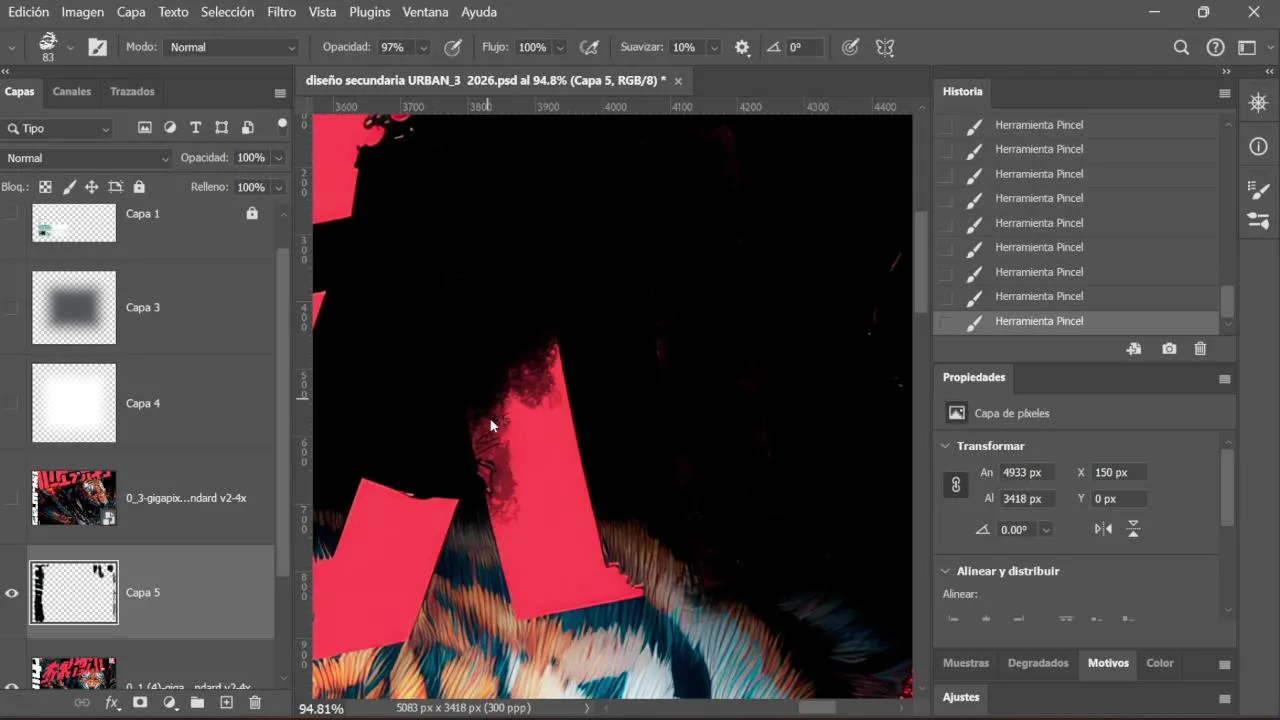1280x720 pixels.
Task: Switch to the Degradados tab
Action: tap(1038, 663)
